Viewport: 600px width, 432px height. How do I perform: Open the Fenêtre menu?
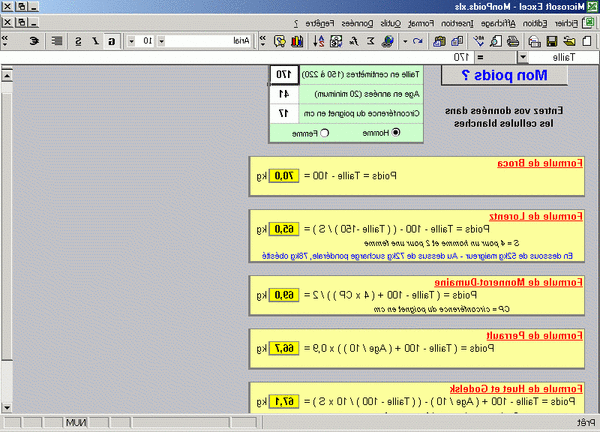tap(320, 23)
